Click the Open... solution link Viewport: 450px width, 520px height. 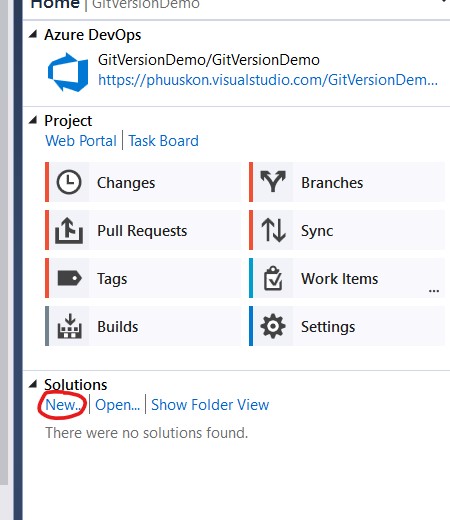coord(117,405)
